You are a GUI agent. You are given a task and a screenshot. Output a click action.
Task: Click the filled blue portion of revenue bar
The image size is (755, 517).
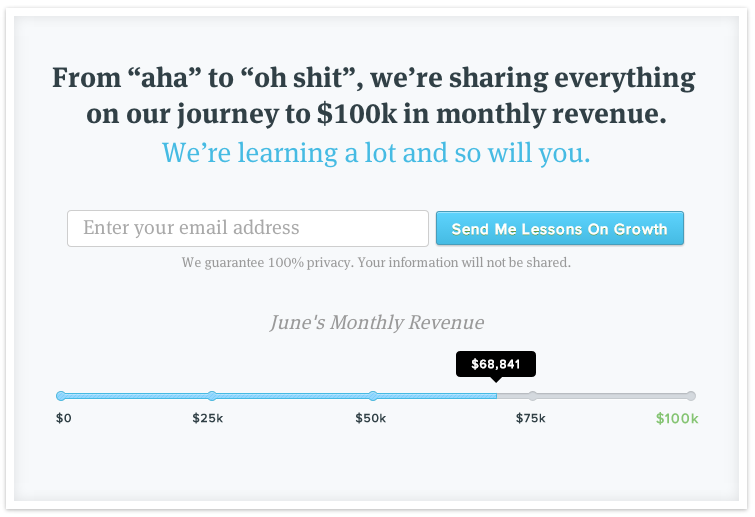click(278, 396)
